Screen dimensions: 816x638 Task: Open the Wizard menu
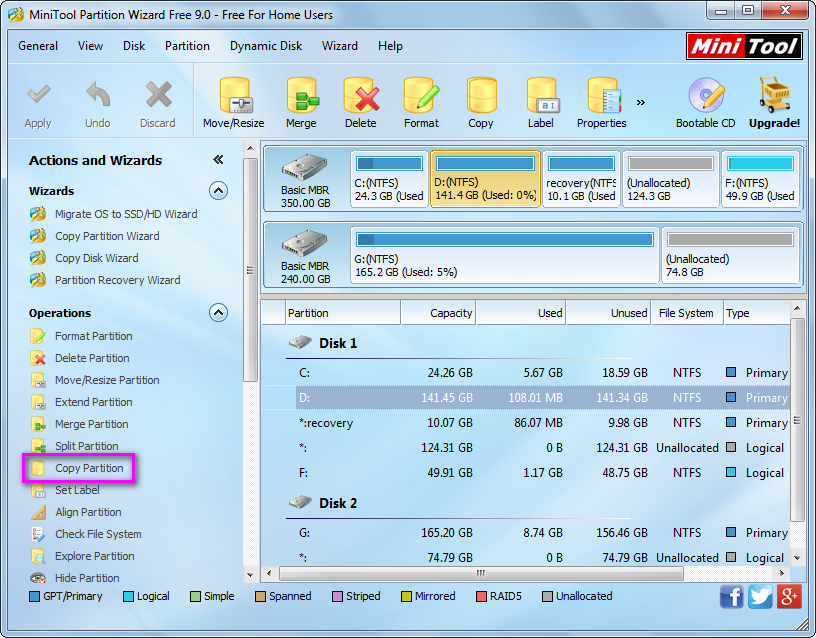pos(340,46)
